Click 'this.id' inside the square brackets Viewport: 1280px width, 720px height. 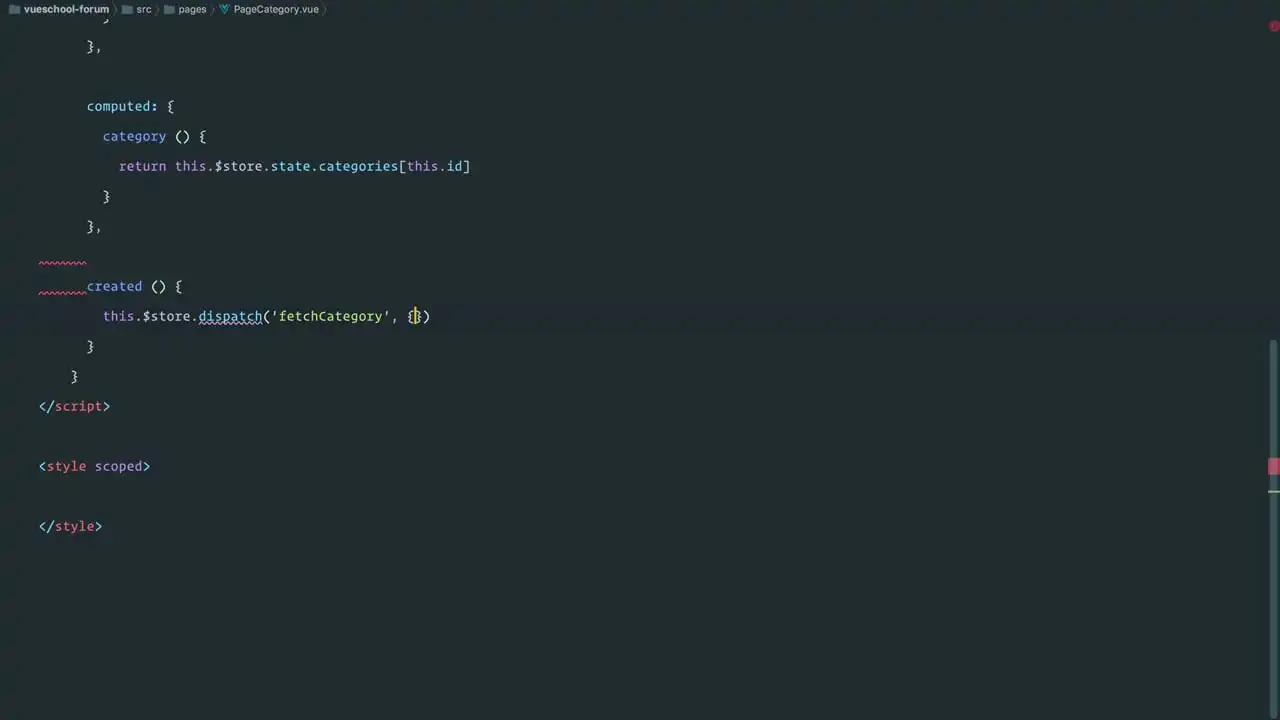pyautogui.click(x=434, y=166)
